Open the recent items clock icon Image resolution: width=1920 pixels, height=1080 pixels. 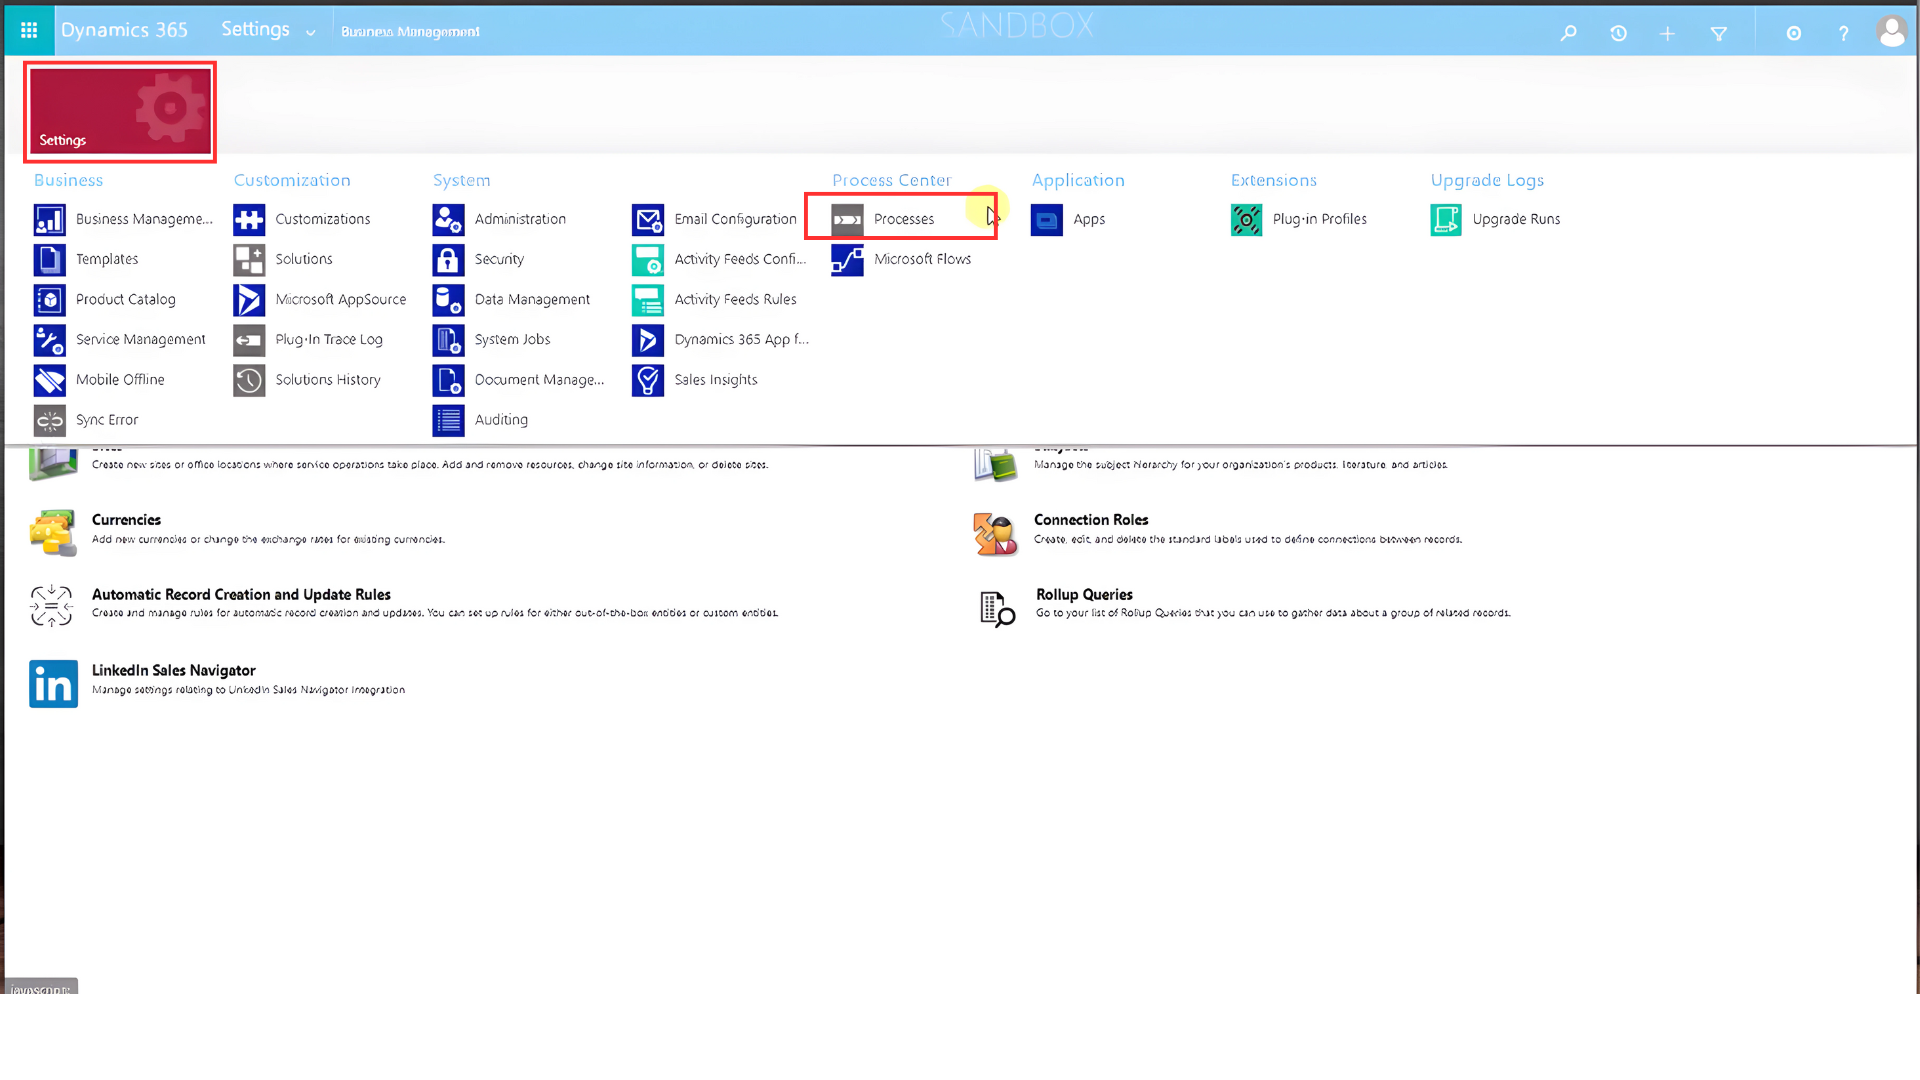1618,33
